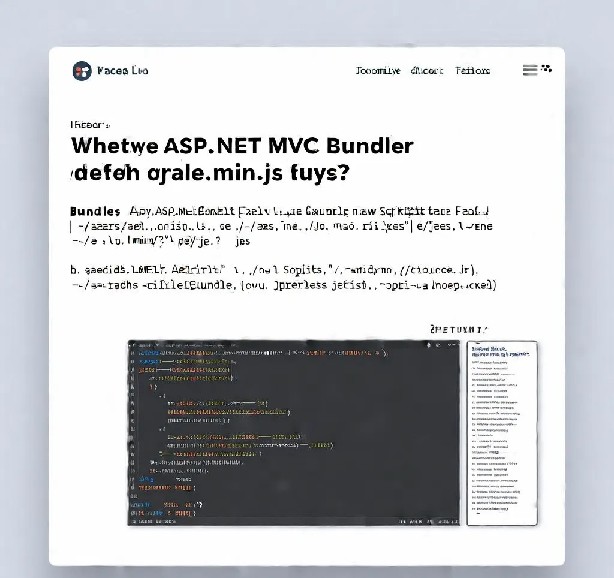
Task: Click the round dark site logo
Action: pyautogui.click(x=82, y=71)
